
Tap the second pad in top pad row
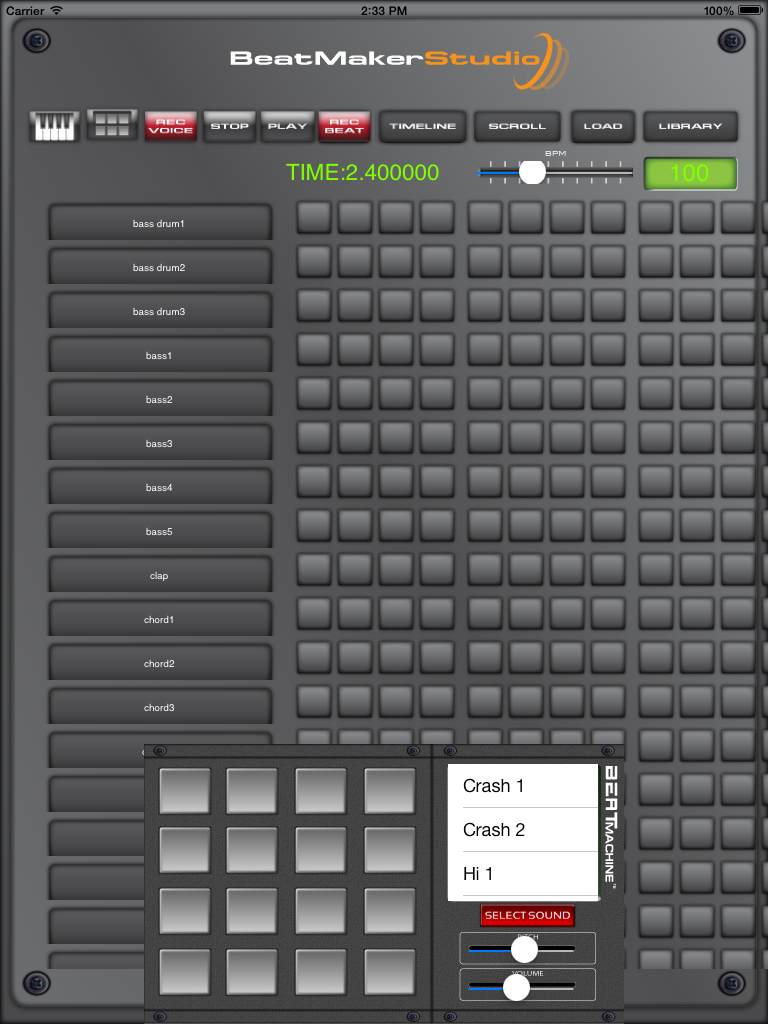coord(252,791)
